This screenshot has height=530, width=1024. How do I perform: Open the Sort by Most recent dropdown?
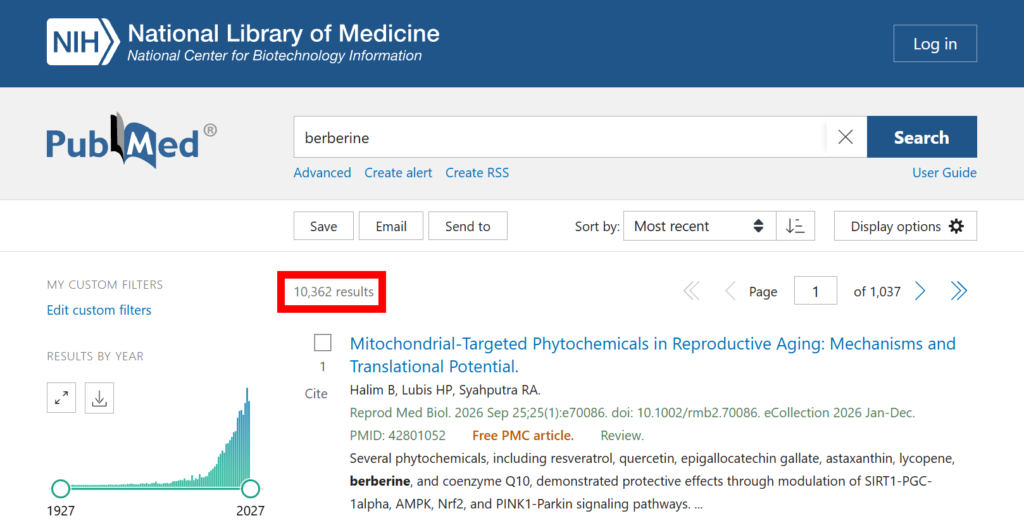(x=699, y=226)
